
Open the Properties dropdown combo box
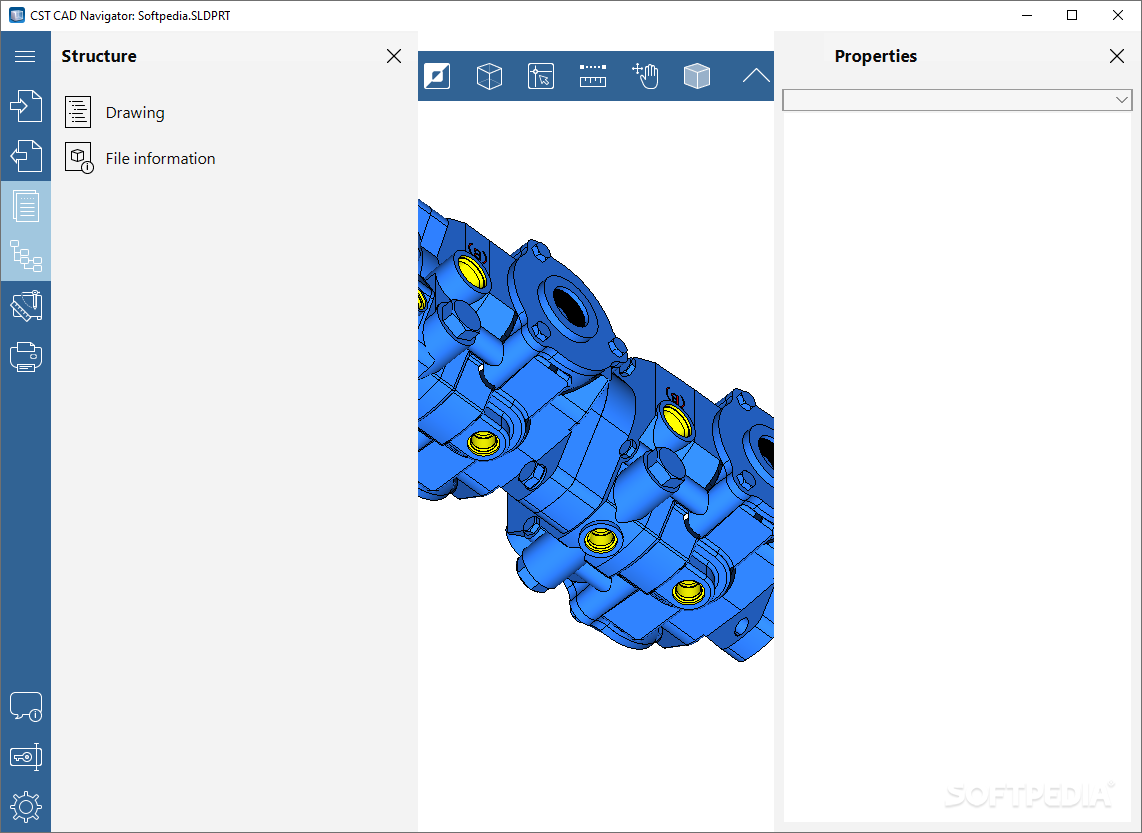957,100
